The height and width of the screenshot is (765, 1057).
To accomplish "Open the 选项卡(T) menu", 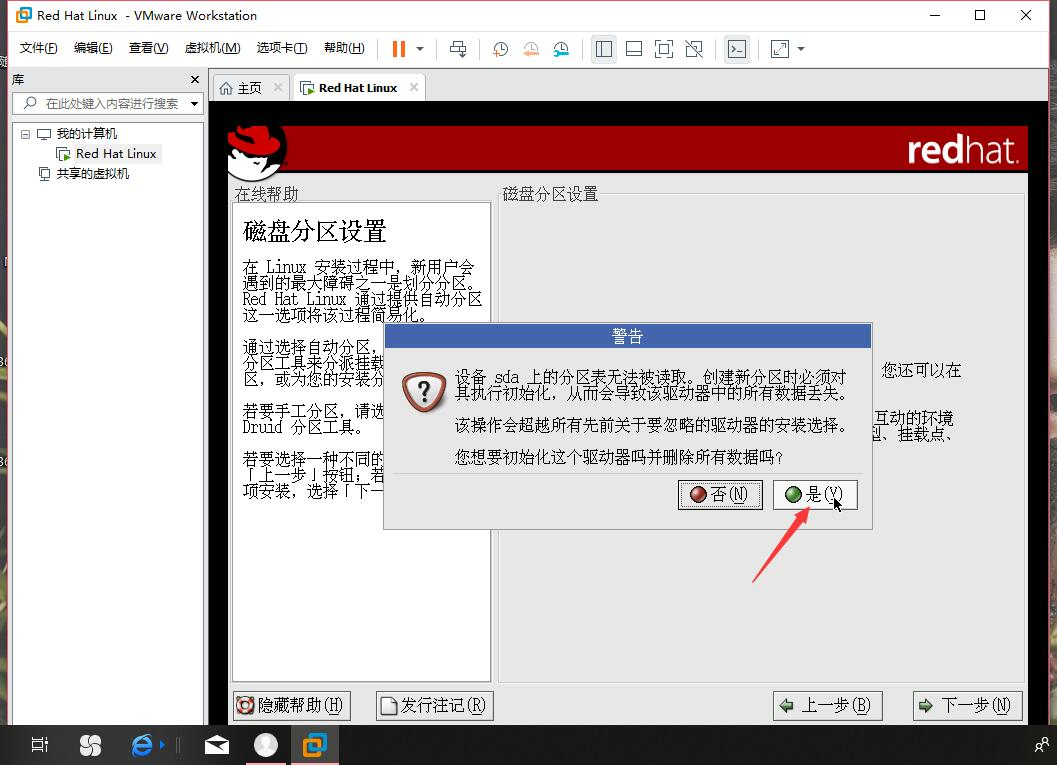I will [x=282, y=48].
